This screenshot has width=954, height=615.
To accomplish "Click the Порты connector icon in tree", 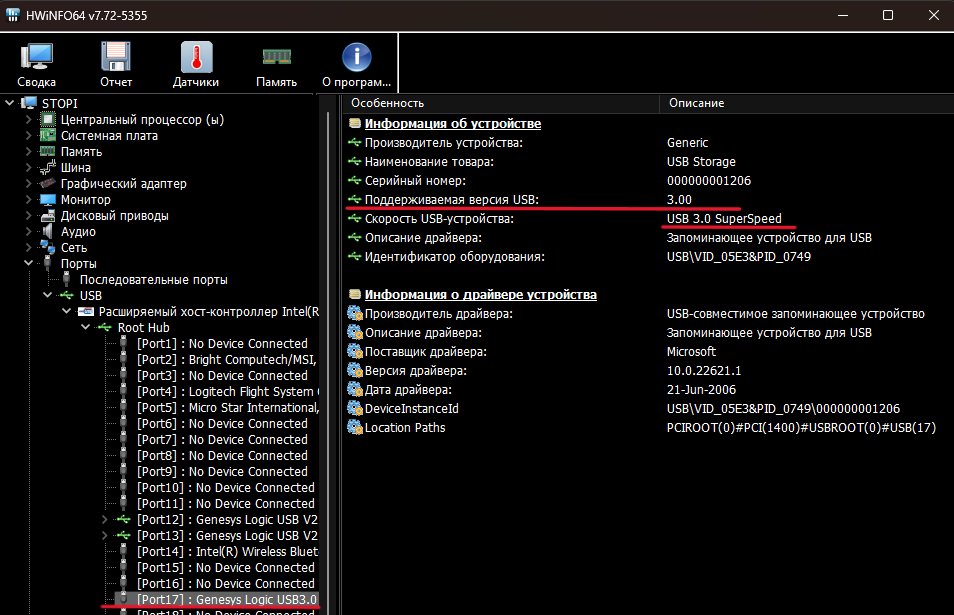I will coord(48,263).
